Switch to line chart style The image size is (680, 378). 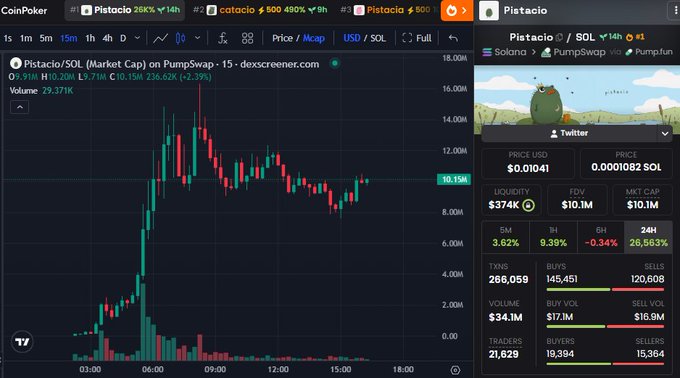[160, 39]
